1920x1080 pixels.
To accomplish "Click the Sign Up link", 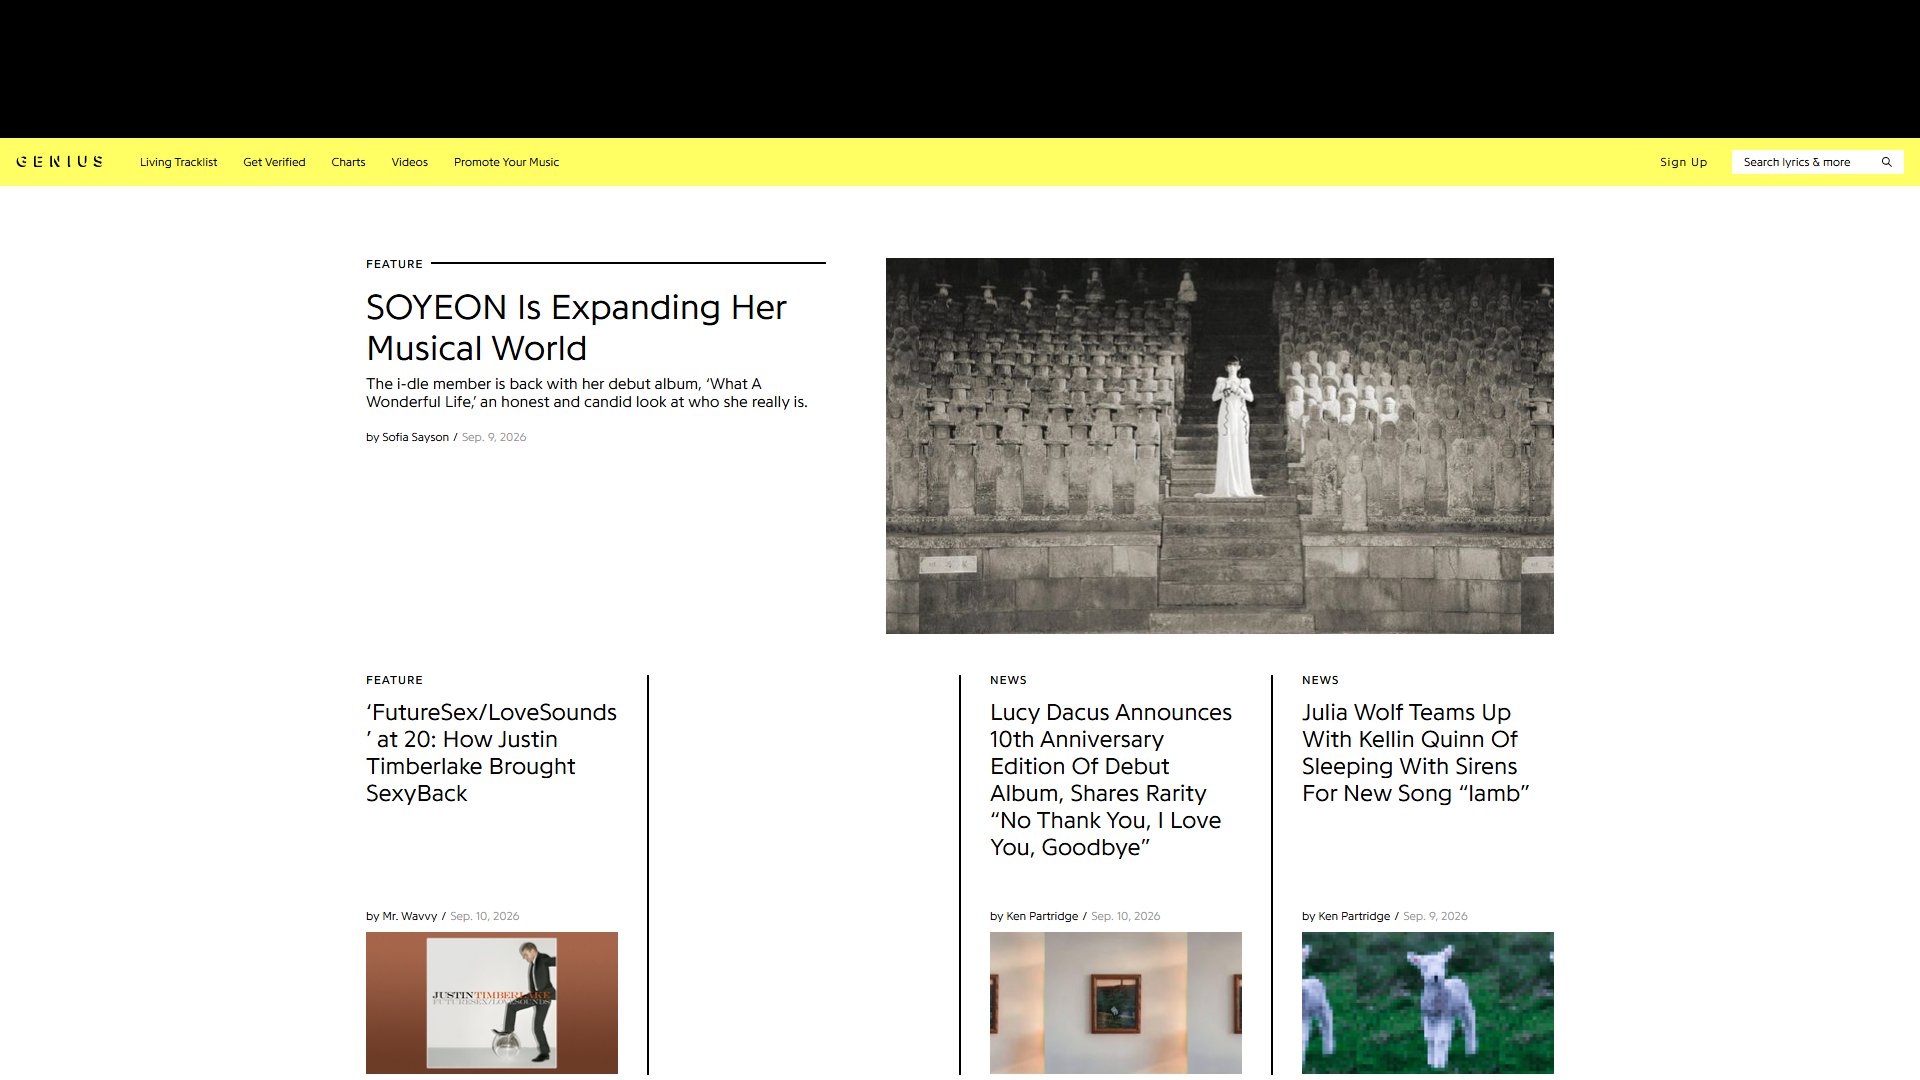I will 1683,162.
